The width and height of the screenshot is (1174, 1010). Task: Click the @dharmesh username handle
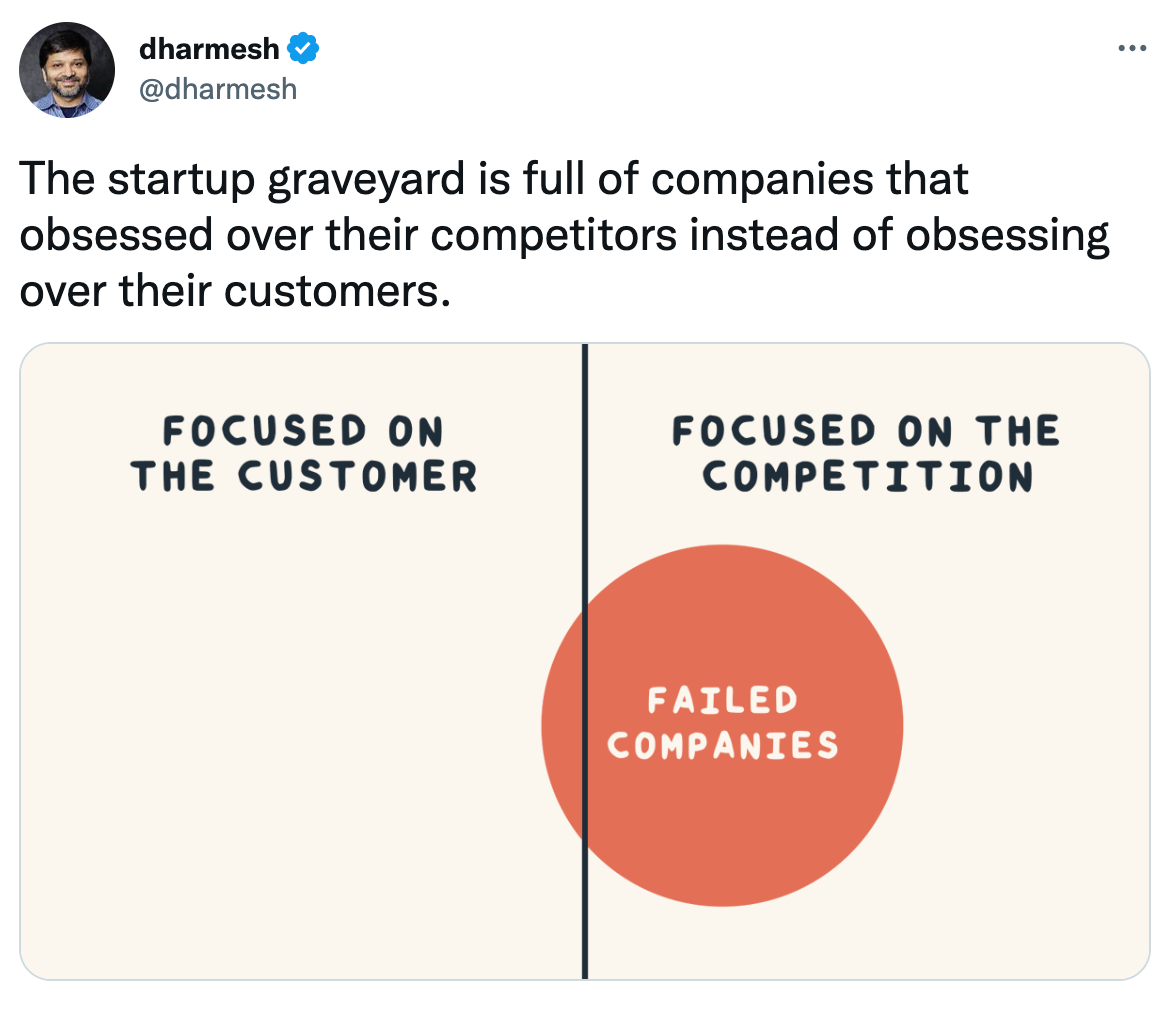[x=218, y=88]
